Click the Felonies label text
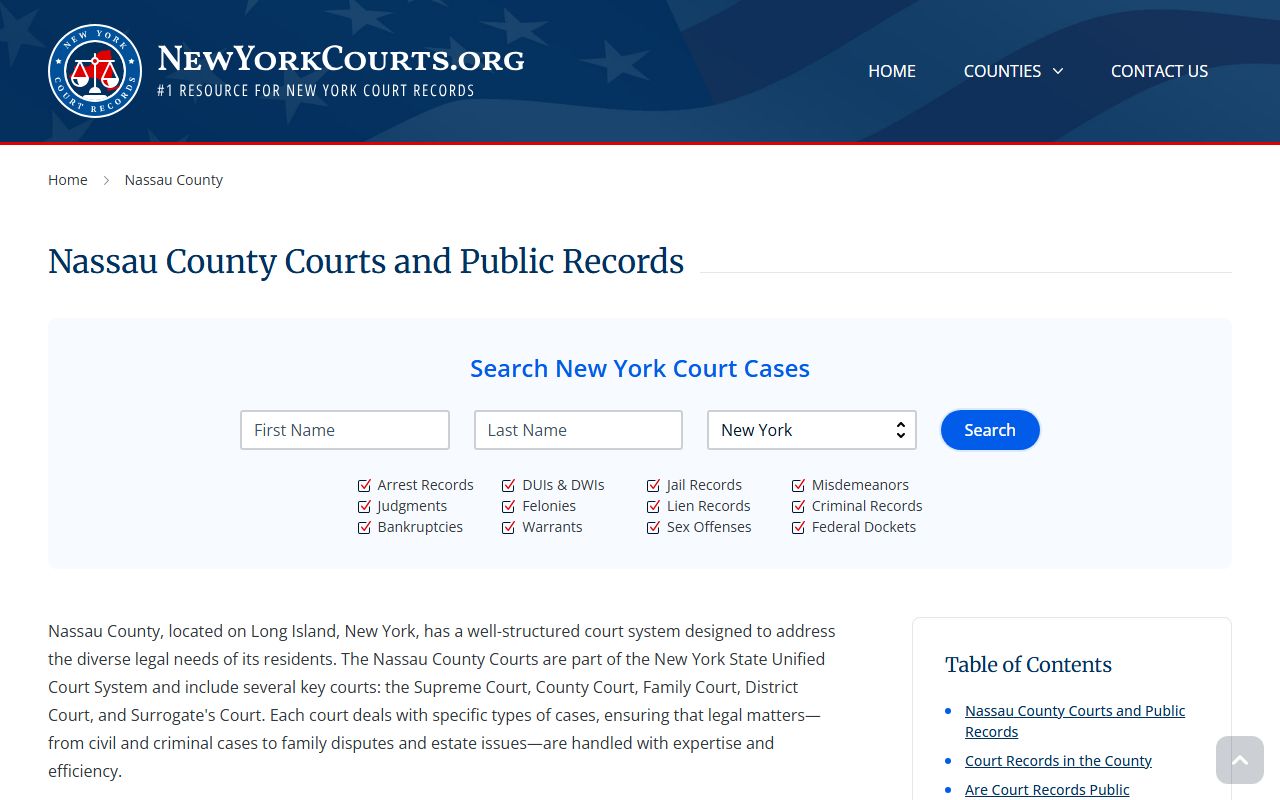The width and height of the screenshot is (1280, 800). tap(549, 506)
